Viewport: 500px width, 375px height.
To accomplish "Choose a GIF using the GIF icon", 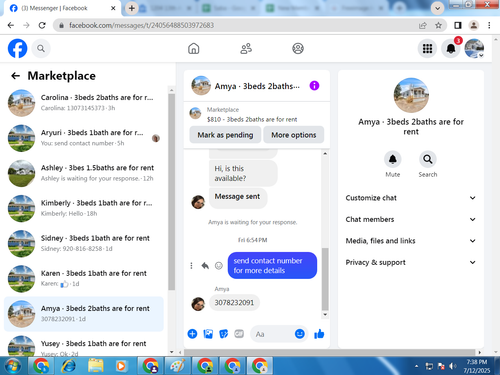I will pyautogui.click(x=239, y=334).
